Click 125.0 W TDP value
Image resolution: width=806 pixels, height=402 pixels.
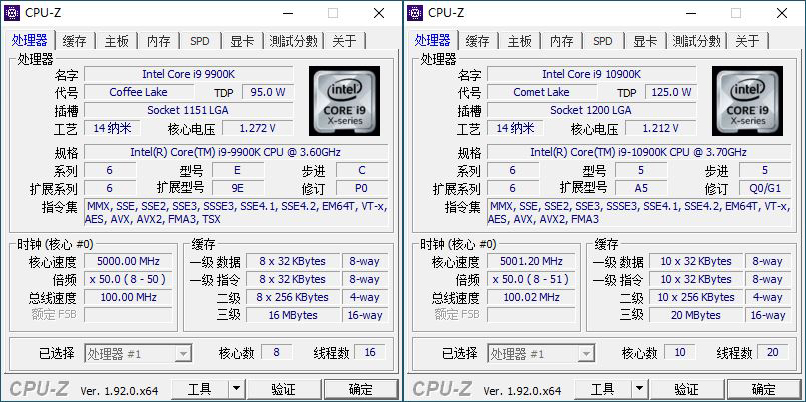(x=671, y=92)
